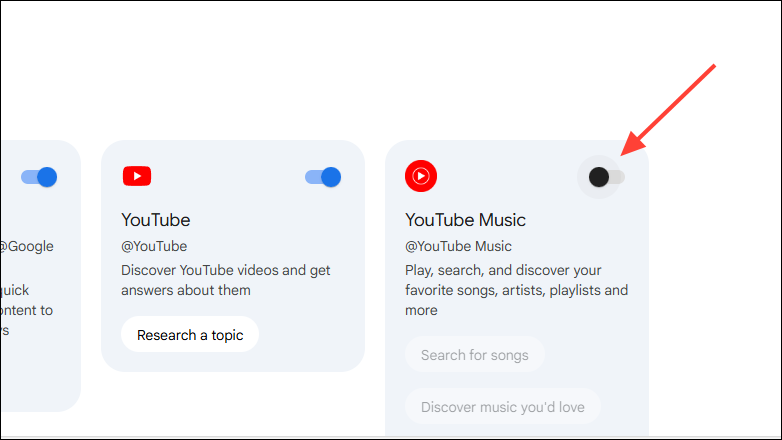
Task: Disable the YouTube extension toggle
Action: click(323, 177)
